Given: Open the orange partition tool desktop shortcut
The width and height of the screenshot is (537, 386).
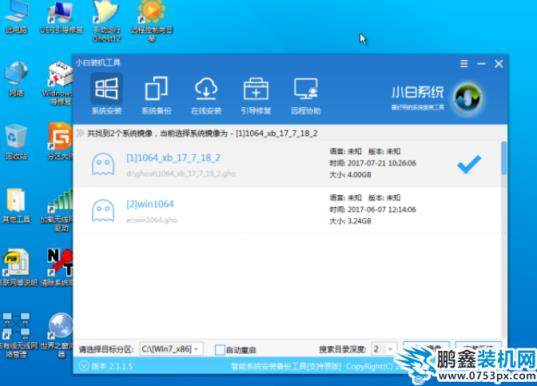Looking at the screenshot, I should click(x=60, y=141).
